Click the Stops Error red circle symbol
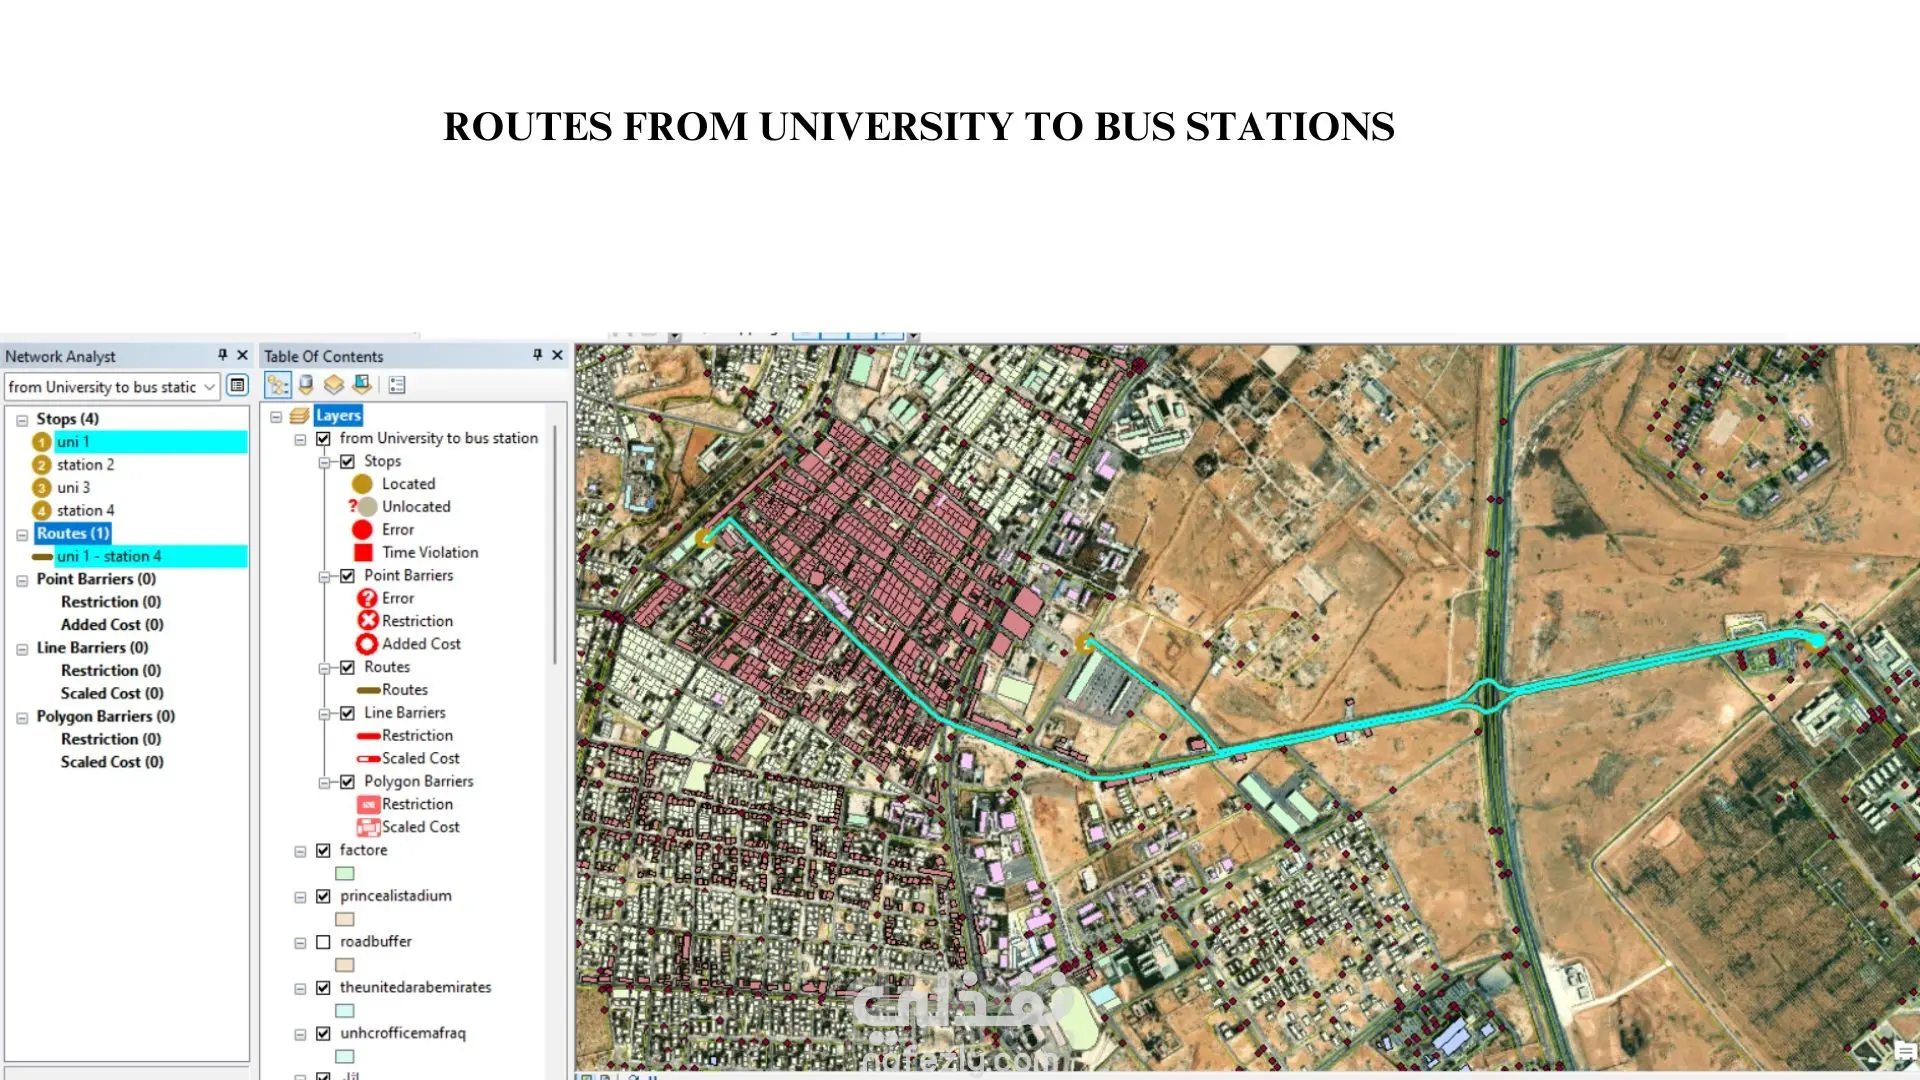Screen dimensions: 1920x1080 (362, 530)
